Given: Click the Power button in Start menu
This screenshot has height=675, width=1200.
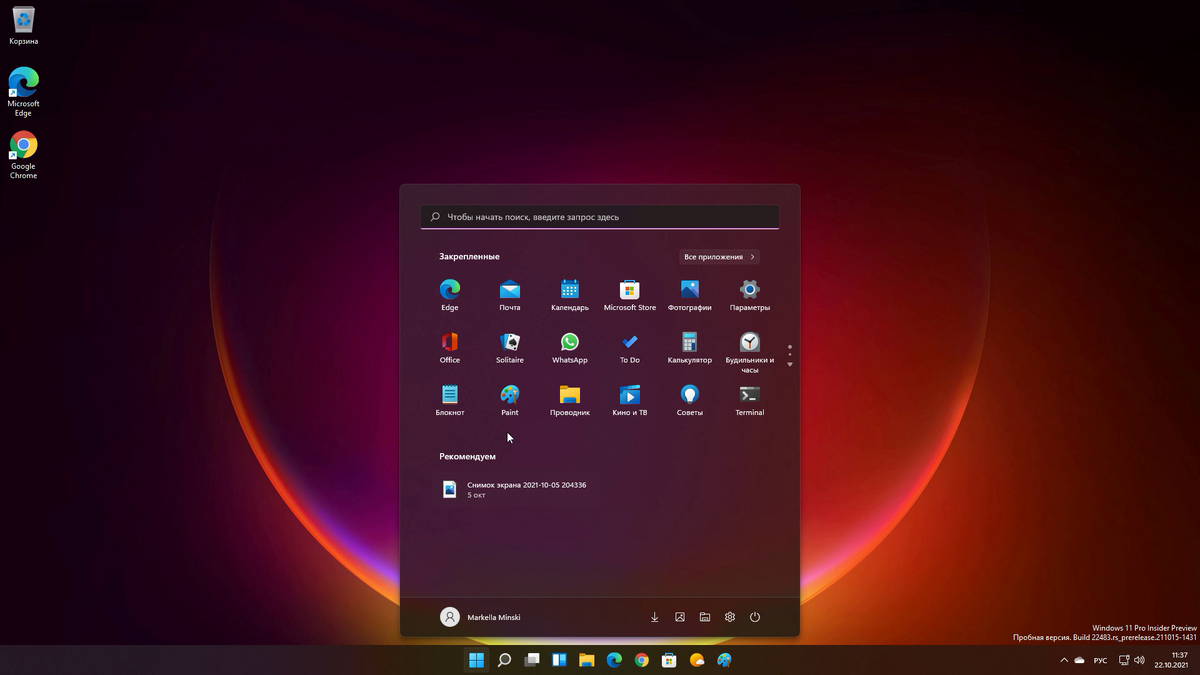Looking at the screenshot, I should coord(755,617).
